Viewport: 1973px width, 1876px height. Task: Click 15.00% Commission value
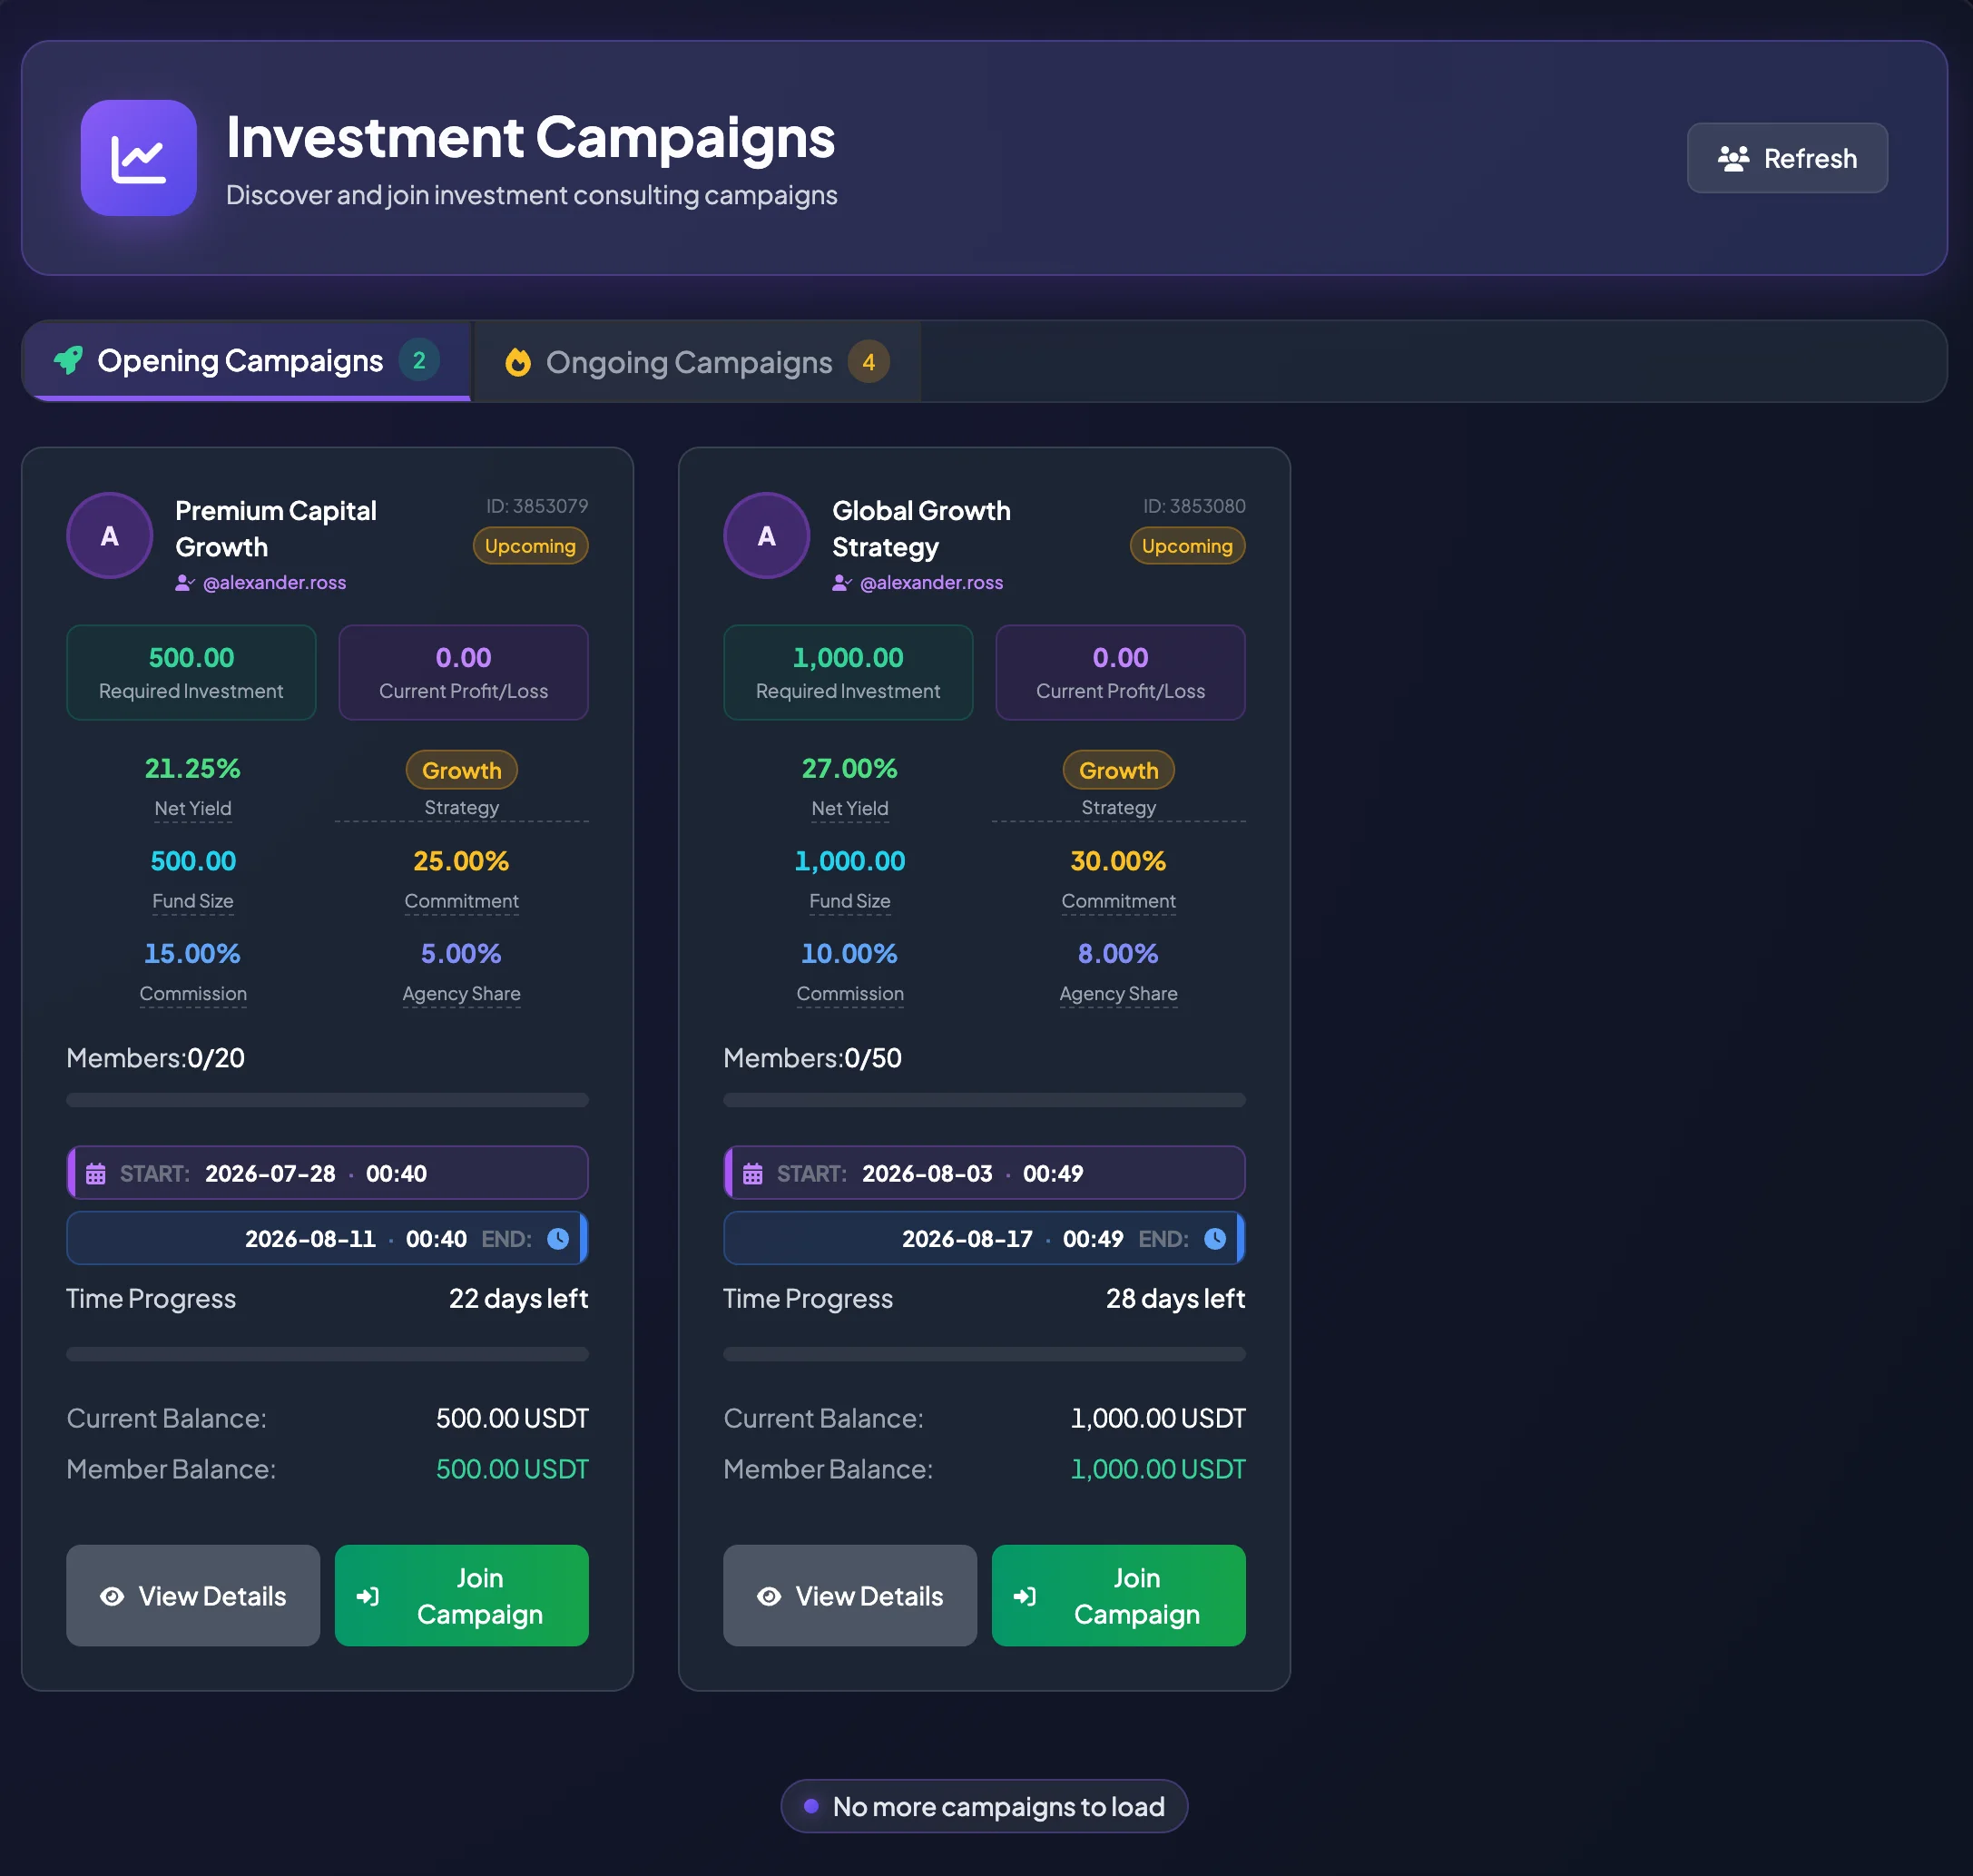193,954
